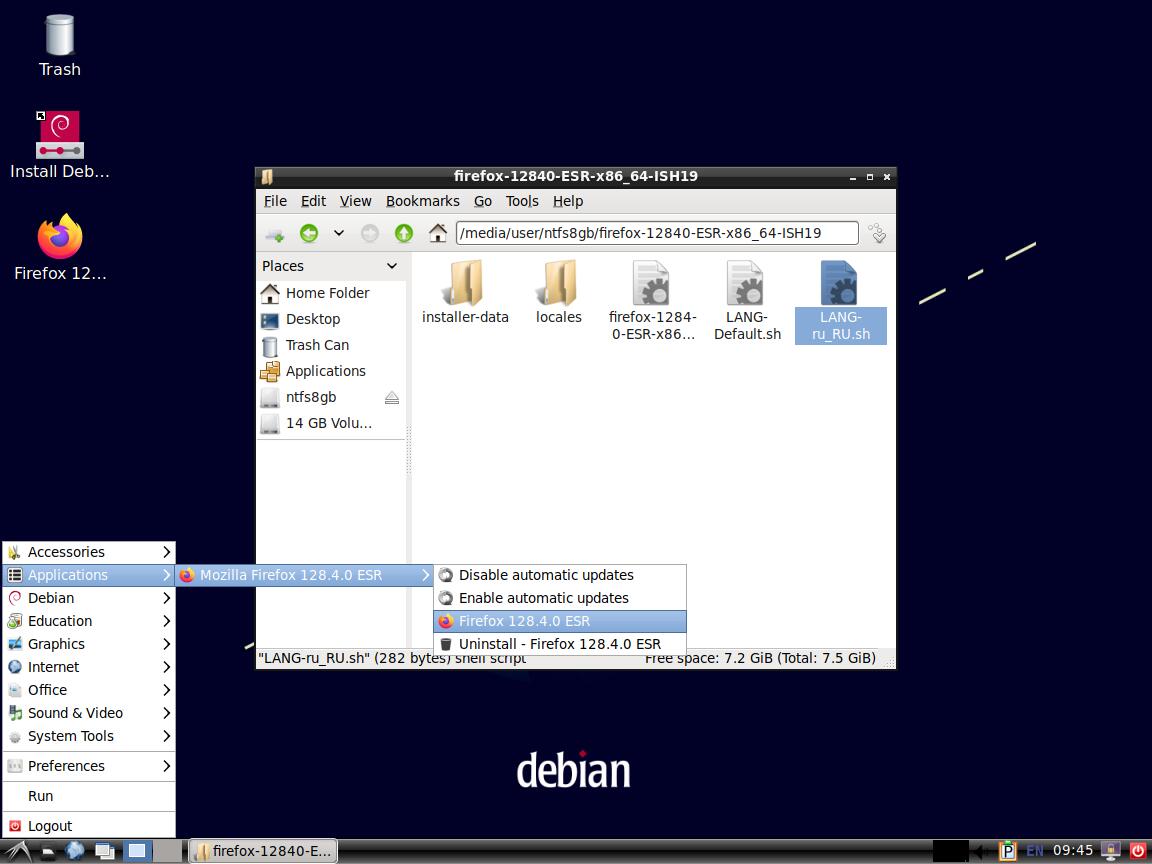Select Home Folder in Places
1152x864 pixels.
331,293
